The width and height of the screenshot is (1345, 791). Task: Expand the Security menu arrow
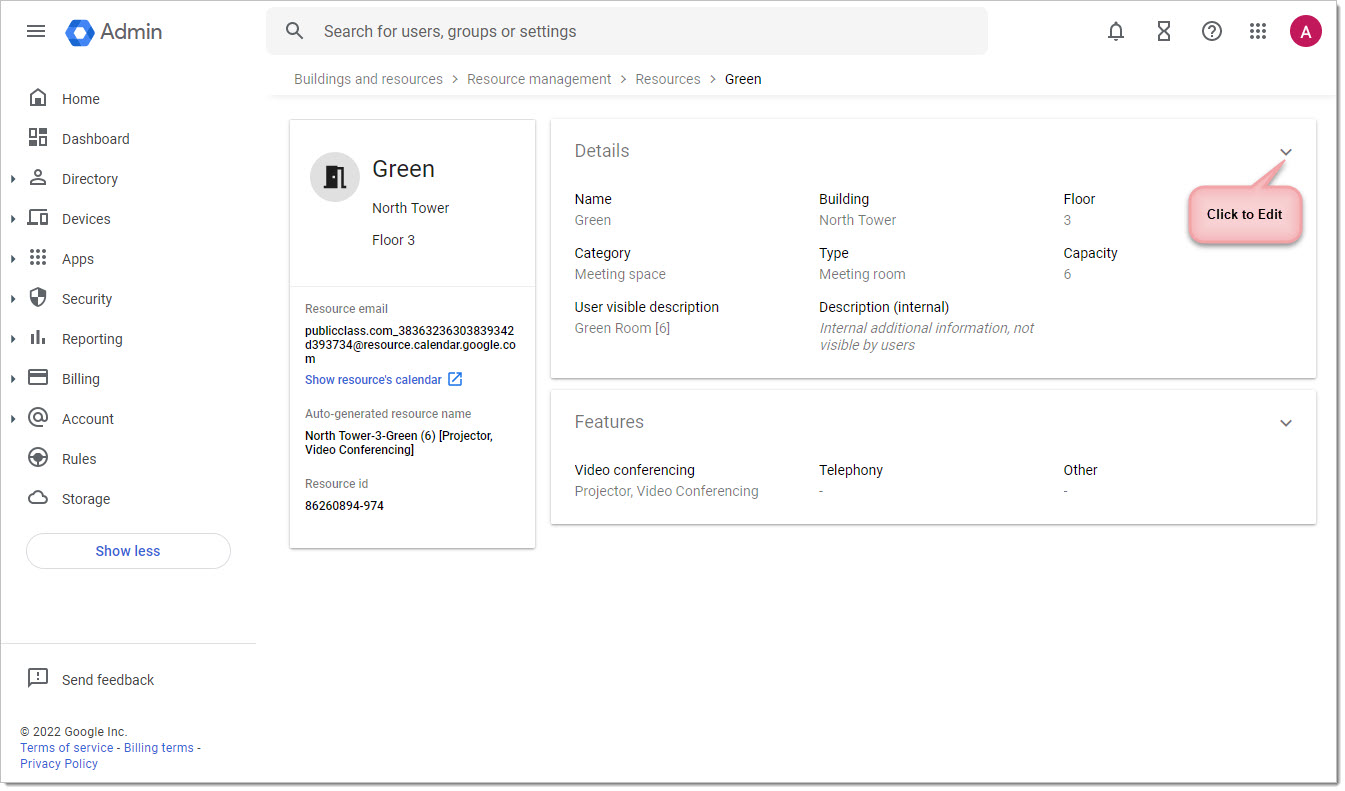pos(13,299)
